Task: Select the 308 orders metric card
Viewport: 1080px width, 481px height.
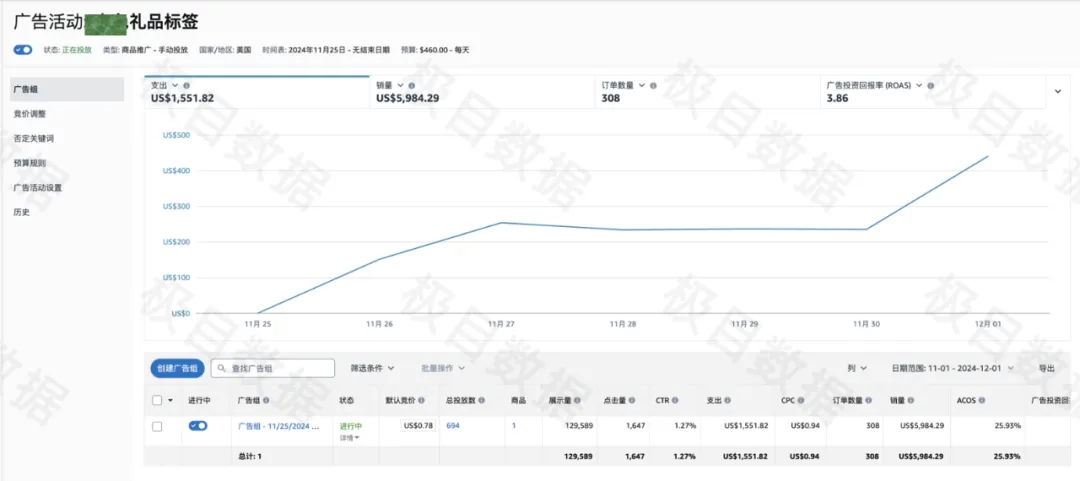Action: (707, 92)
